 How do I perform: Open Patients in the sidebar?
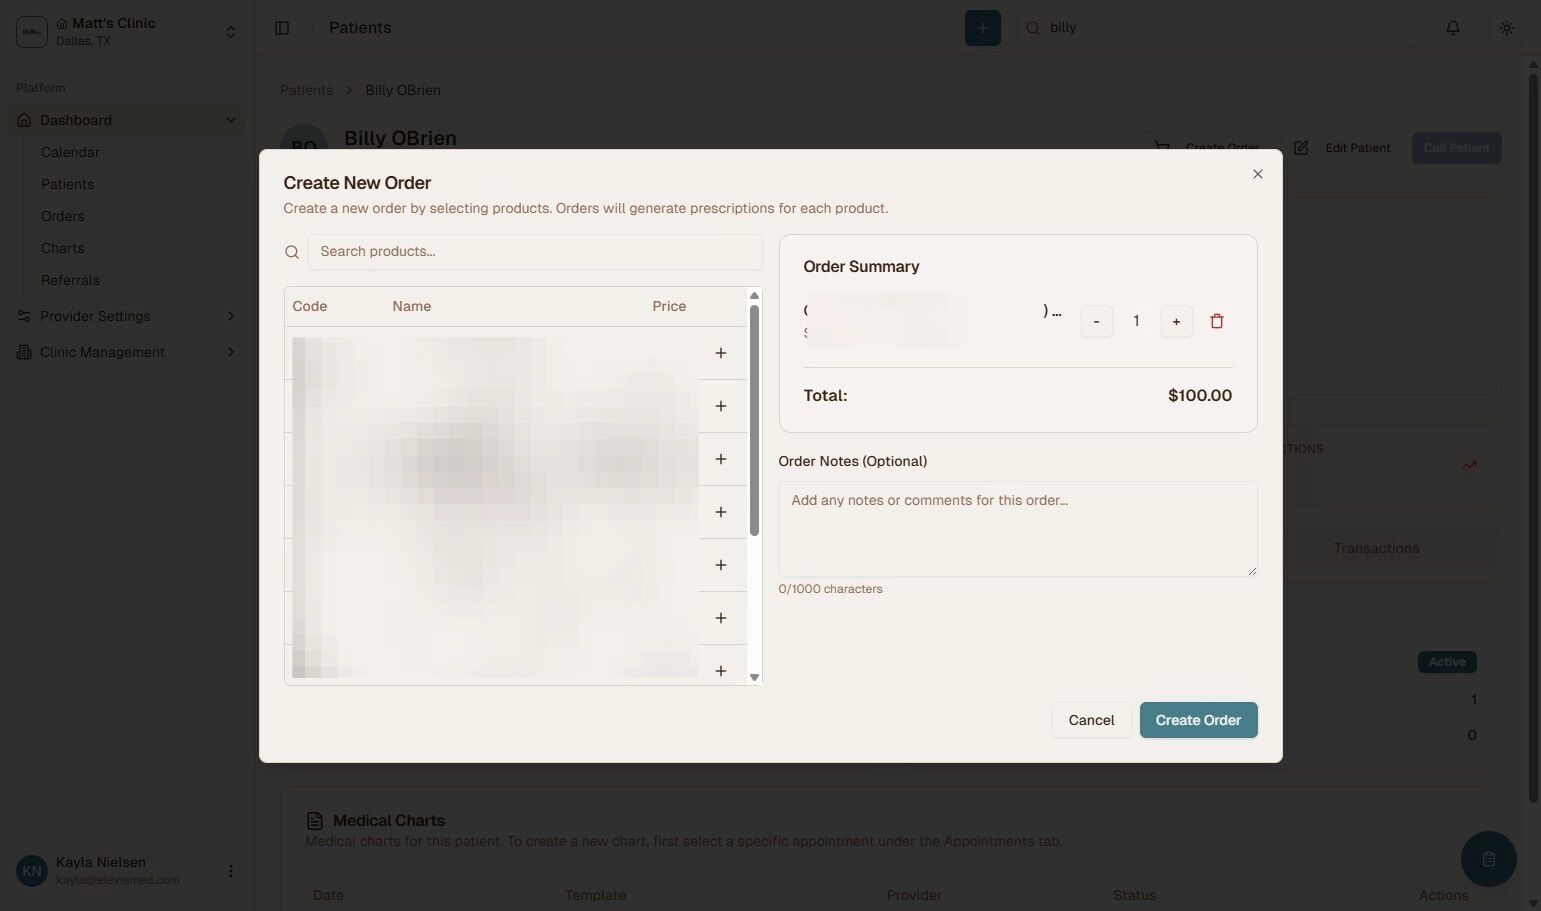click(67, 184)
